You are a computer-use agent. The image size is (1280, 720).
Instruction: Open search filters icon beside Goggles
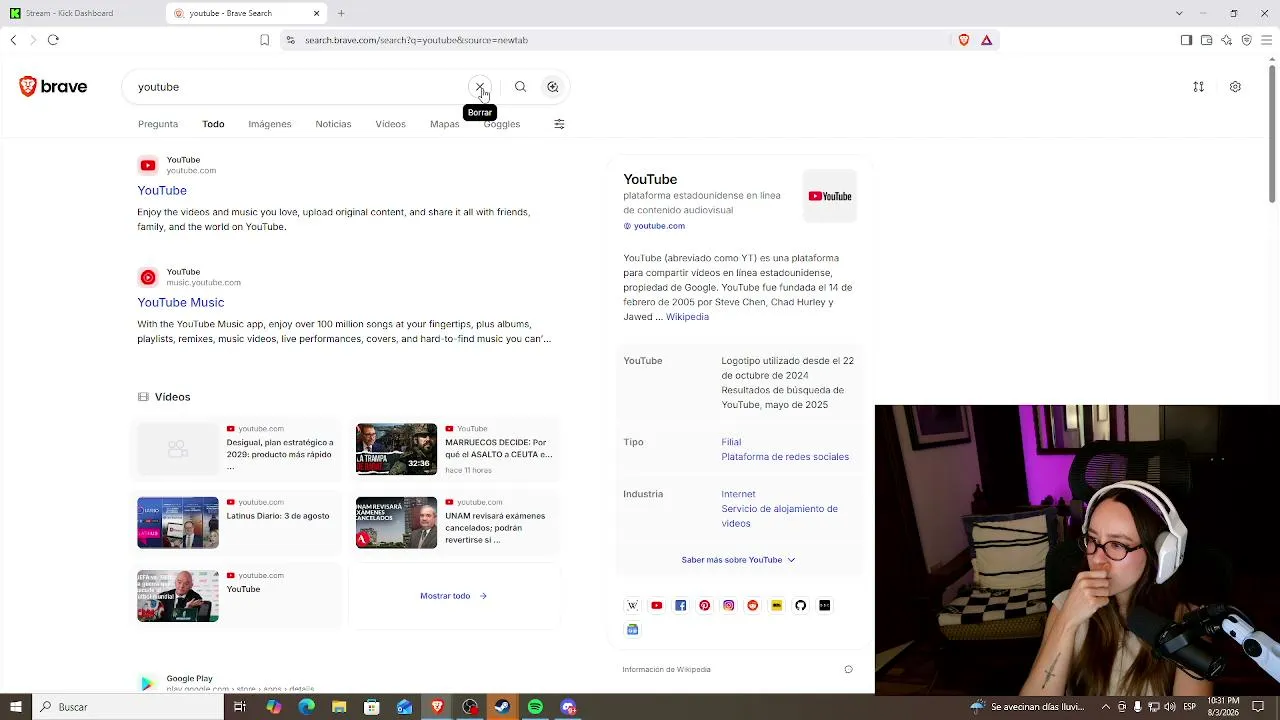559,124
